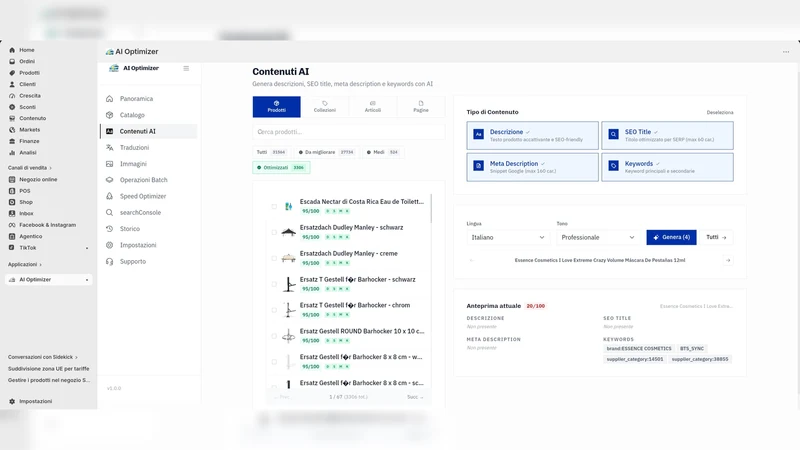Expand Canali di vendita section
Image resolution: width=800 pixels, height=450 pixels.
[x=30, y=168]
